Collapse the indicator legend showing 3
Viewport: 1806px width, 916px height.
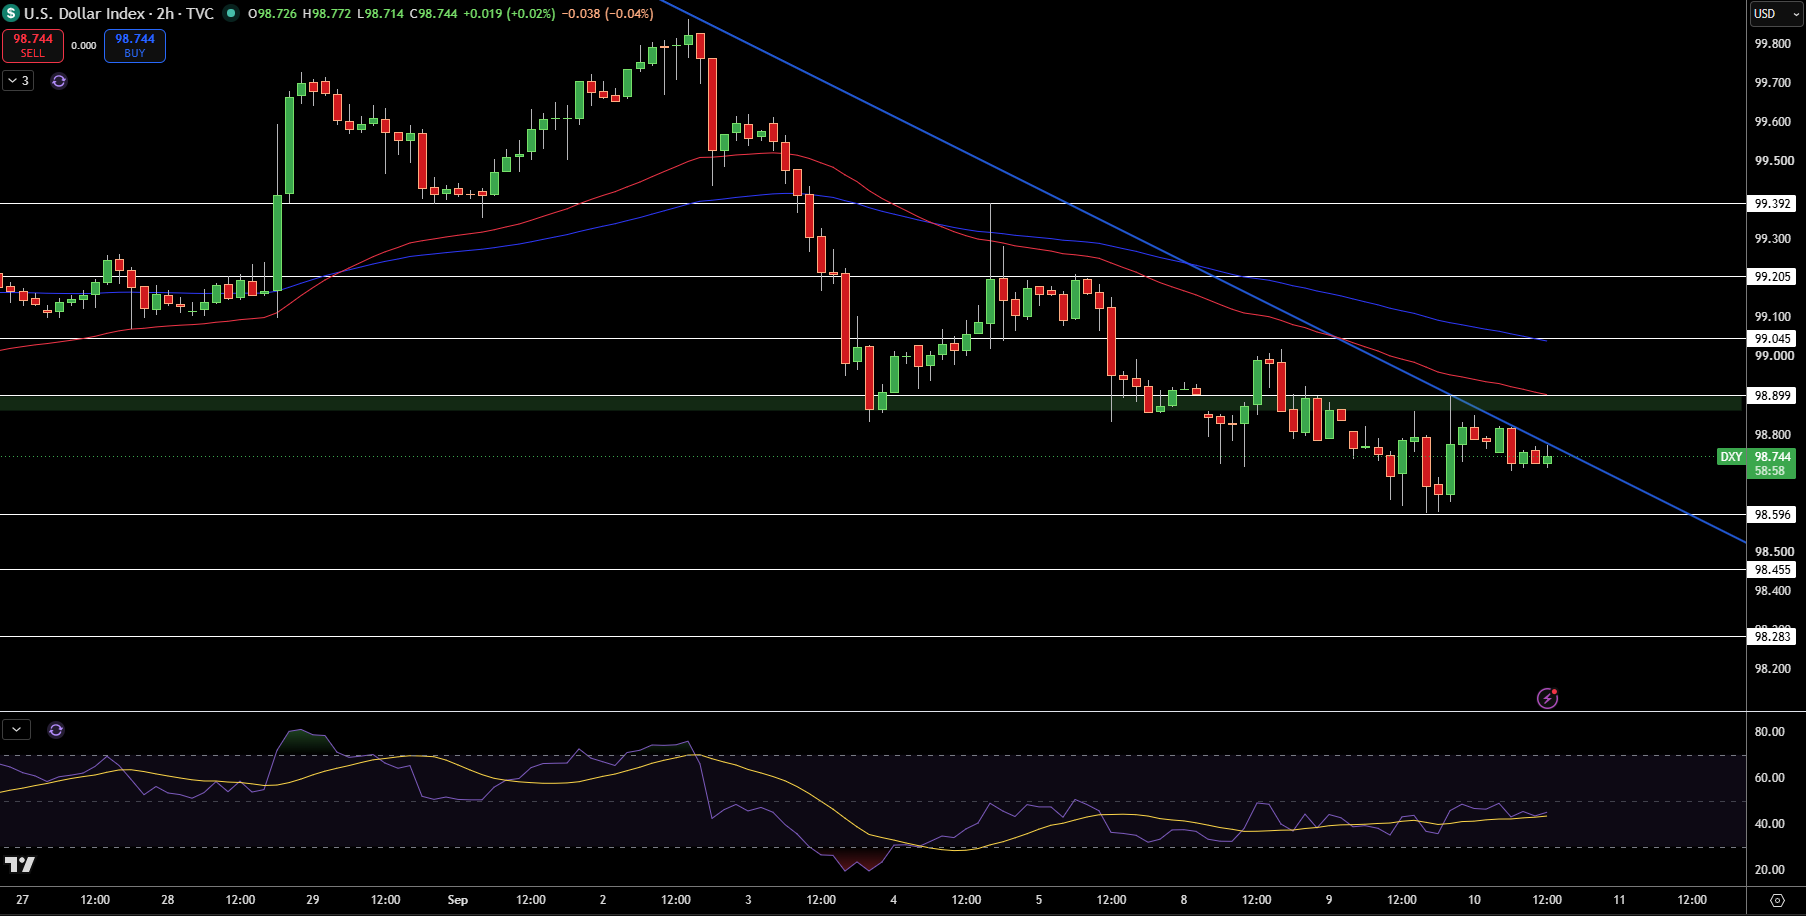click(x=18, y=81)
